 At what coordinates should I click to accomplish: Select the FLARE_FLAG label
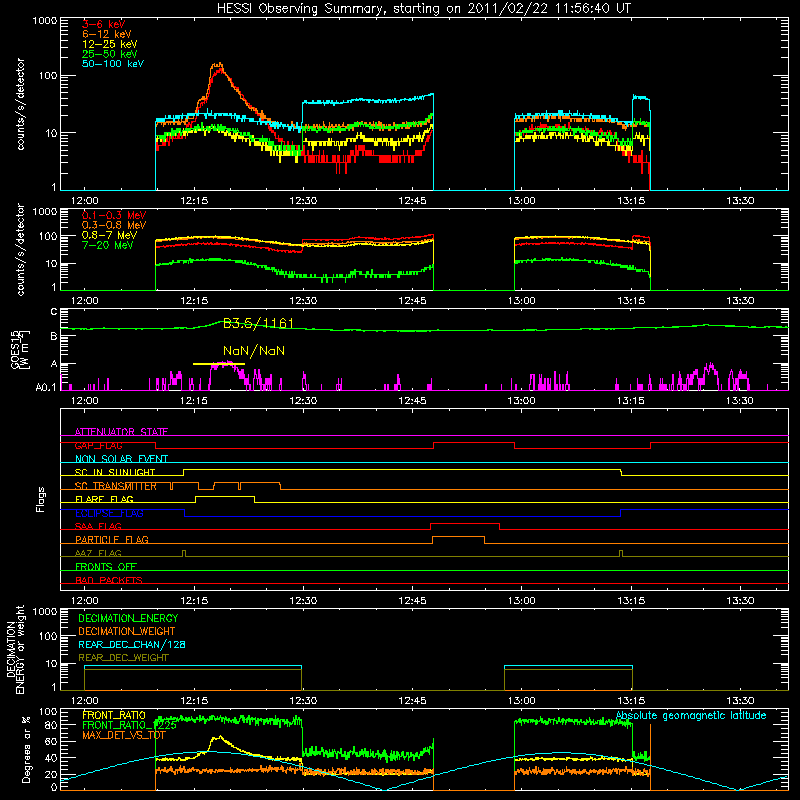click(104, 499)
